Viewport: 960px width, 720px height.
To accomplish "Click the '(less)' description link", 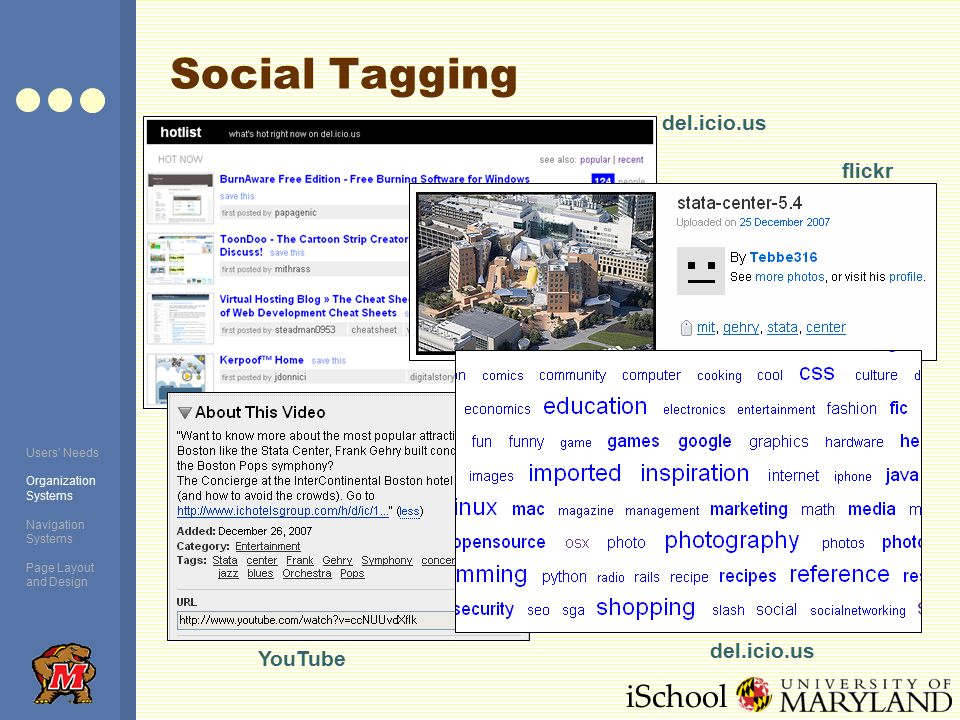I will [x=410, y=511].
